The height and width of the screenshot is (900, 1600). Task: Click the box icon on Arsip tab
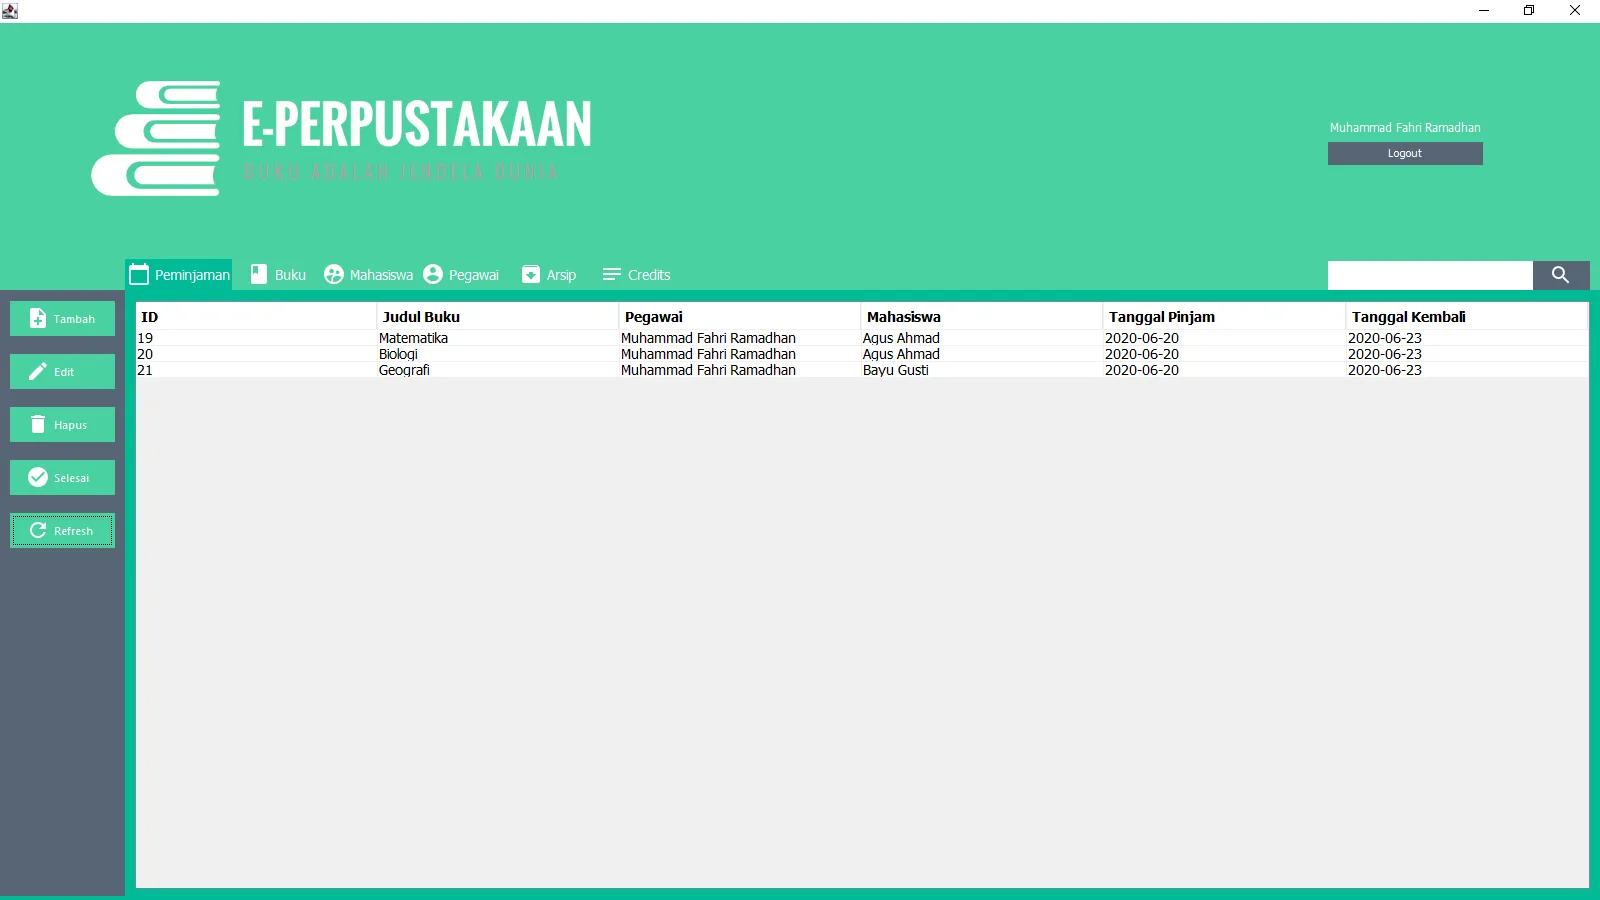(x=529, y=273)
